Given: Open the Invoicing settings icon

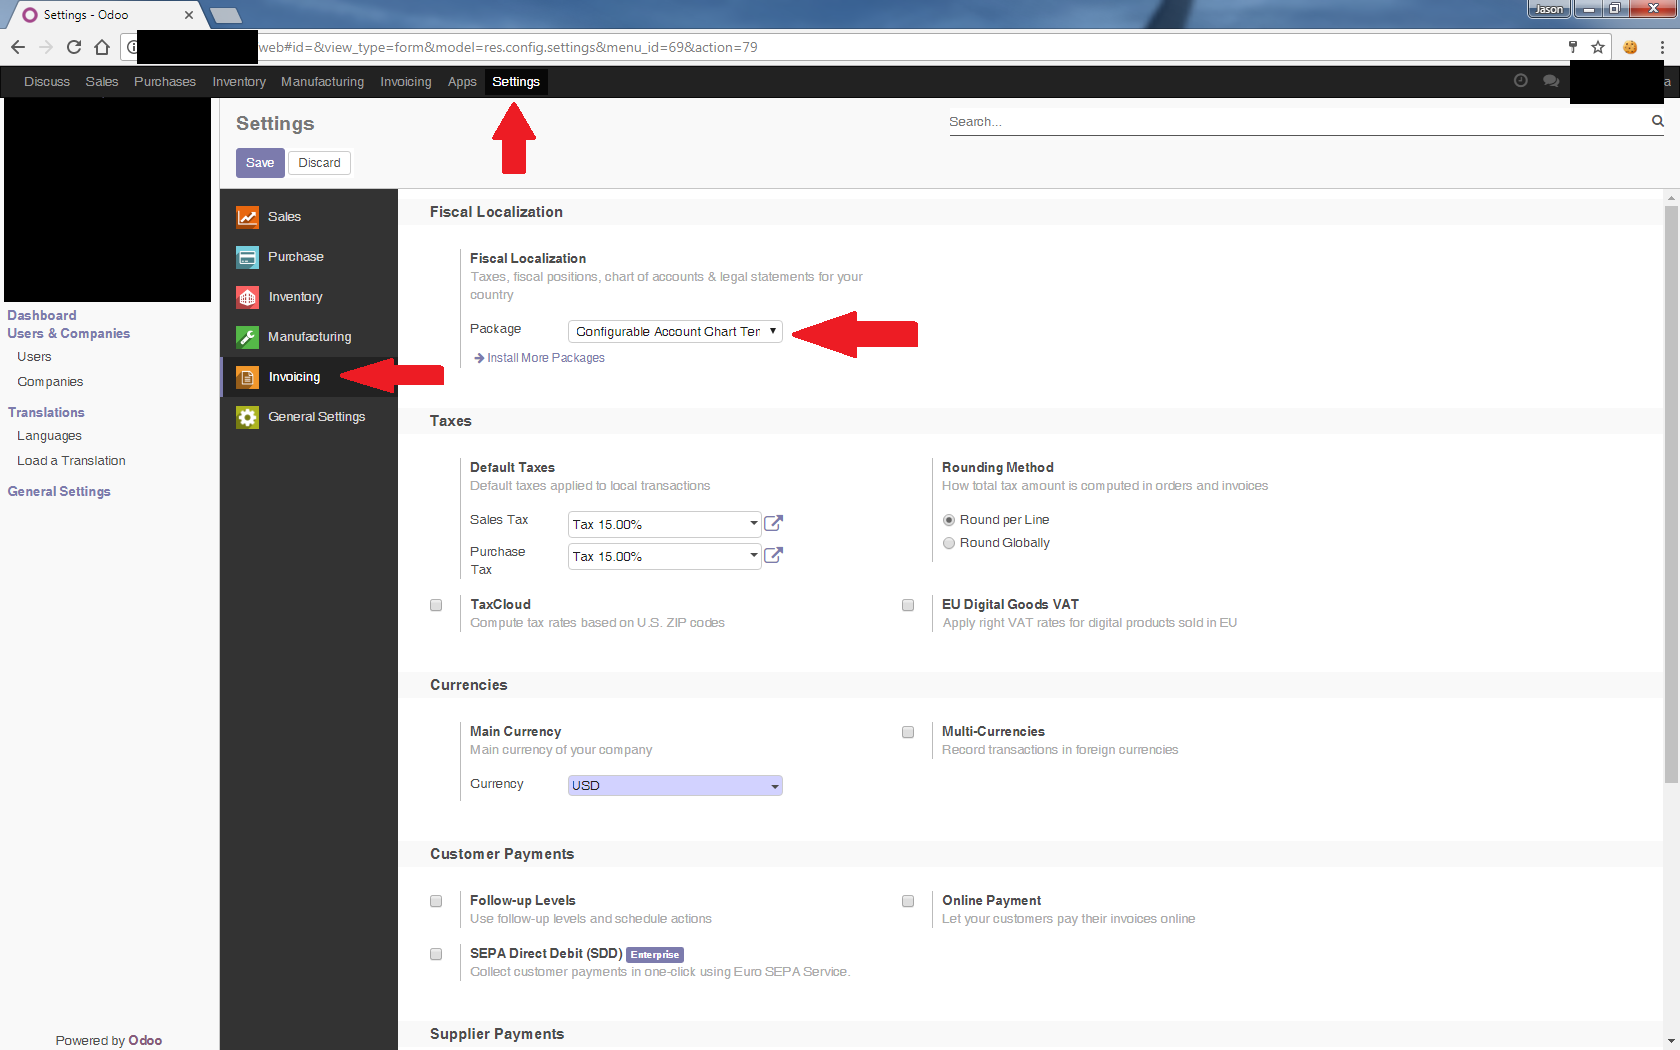Looking at the screenshot, I should [246, 377].
